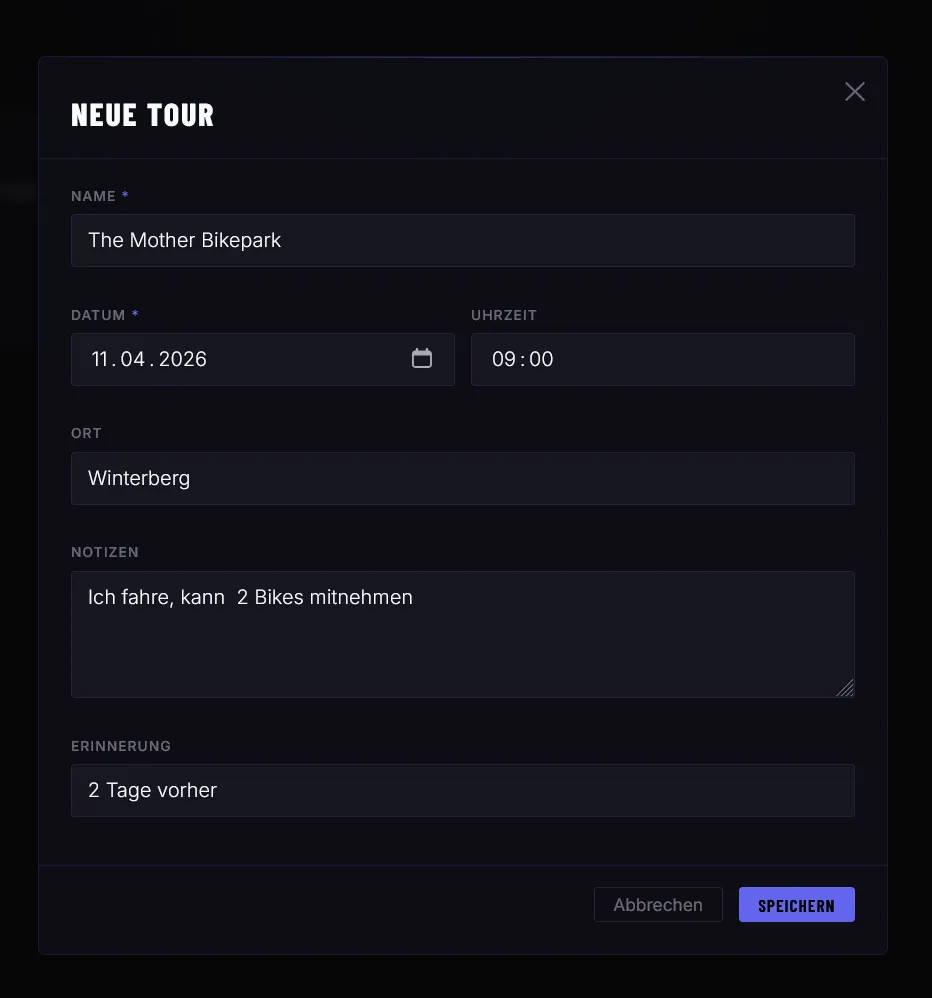
Task: Select the minutes 00 in the Uhrzeit field
Action: 541,359
